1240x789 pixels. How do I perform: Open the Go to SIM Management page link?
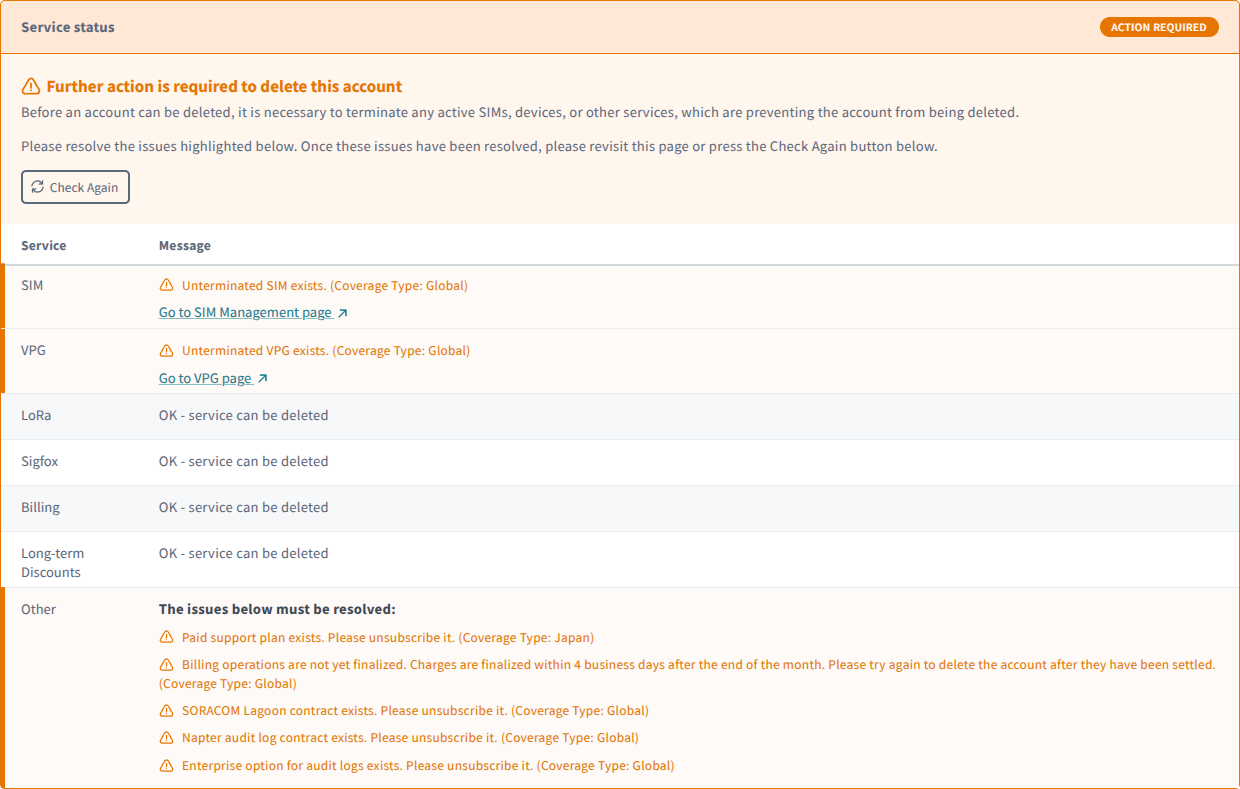tap(245, 312)
